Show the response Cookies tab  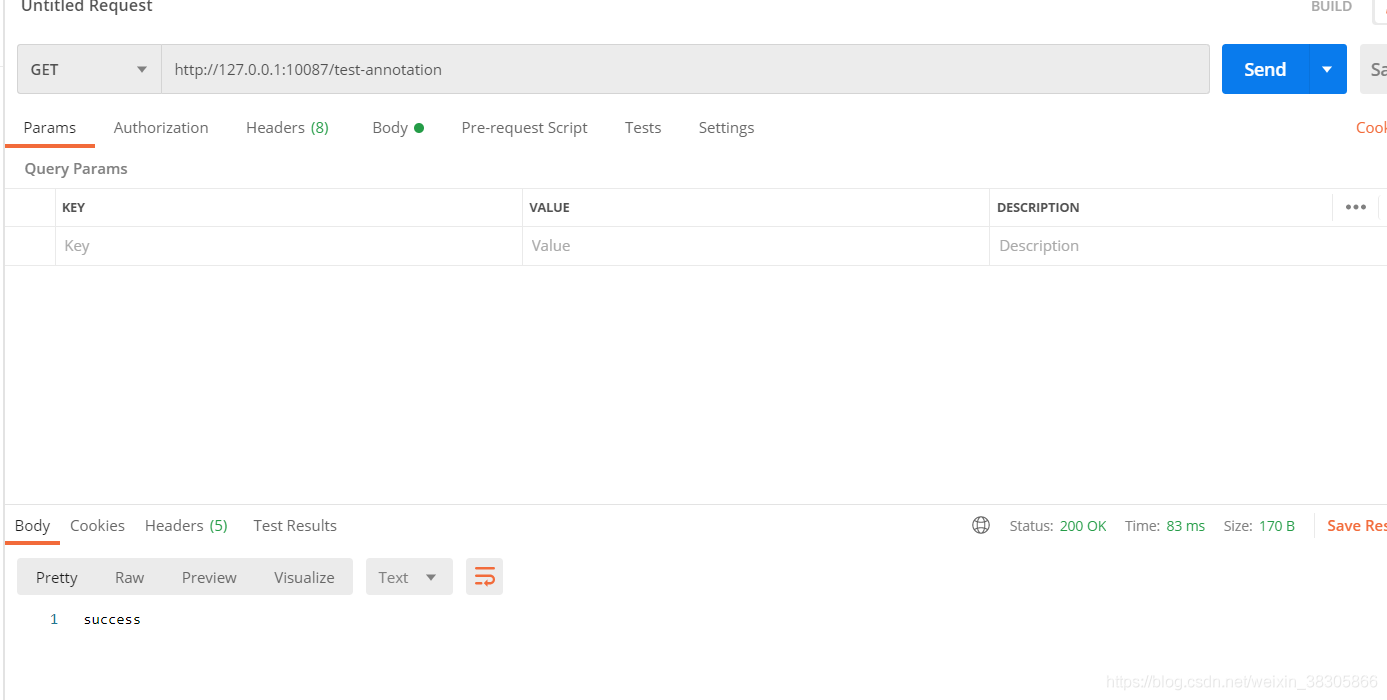pos(97,525)
